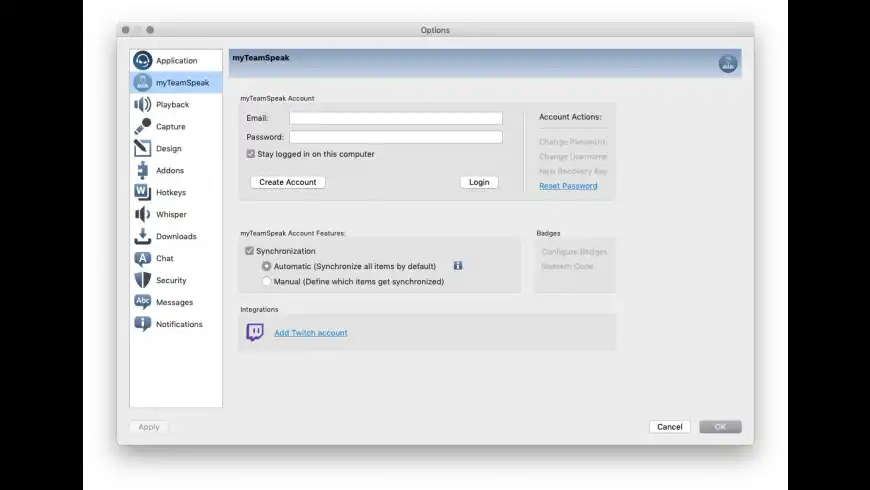Select Manual synchronization radio button
870x490 pixels.
pyautogui.click(x=267, y=281)
